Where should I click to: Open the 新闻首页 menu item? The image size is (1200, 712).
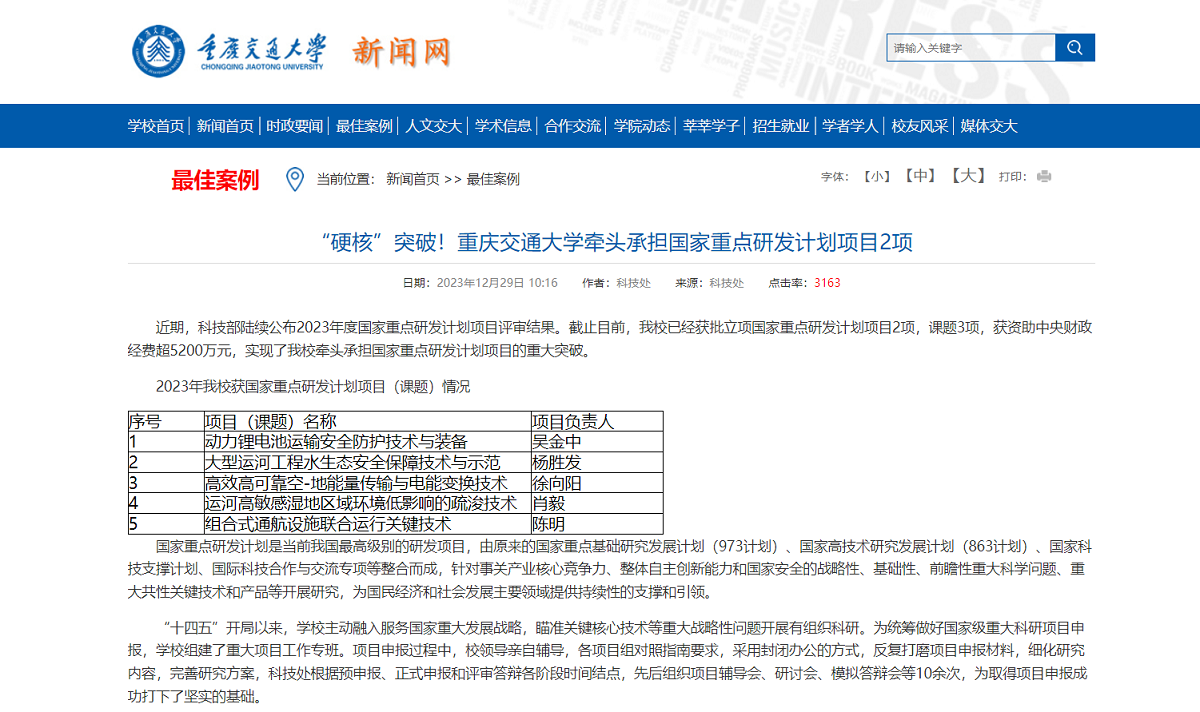(x=223, y=125)
